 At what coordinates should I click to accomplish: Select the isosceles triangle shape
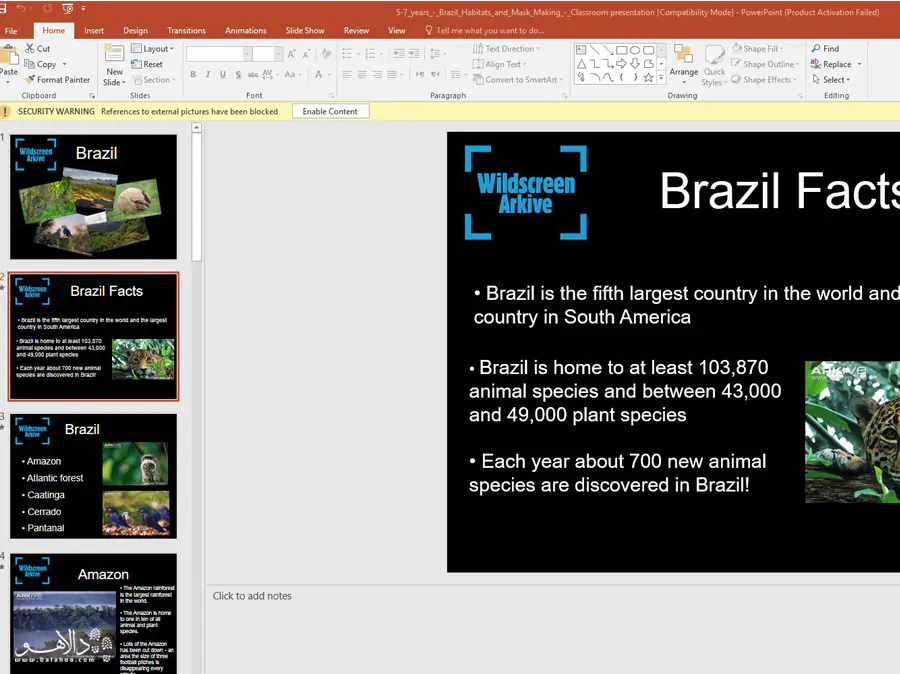[x=581, y=64]
